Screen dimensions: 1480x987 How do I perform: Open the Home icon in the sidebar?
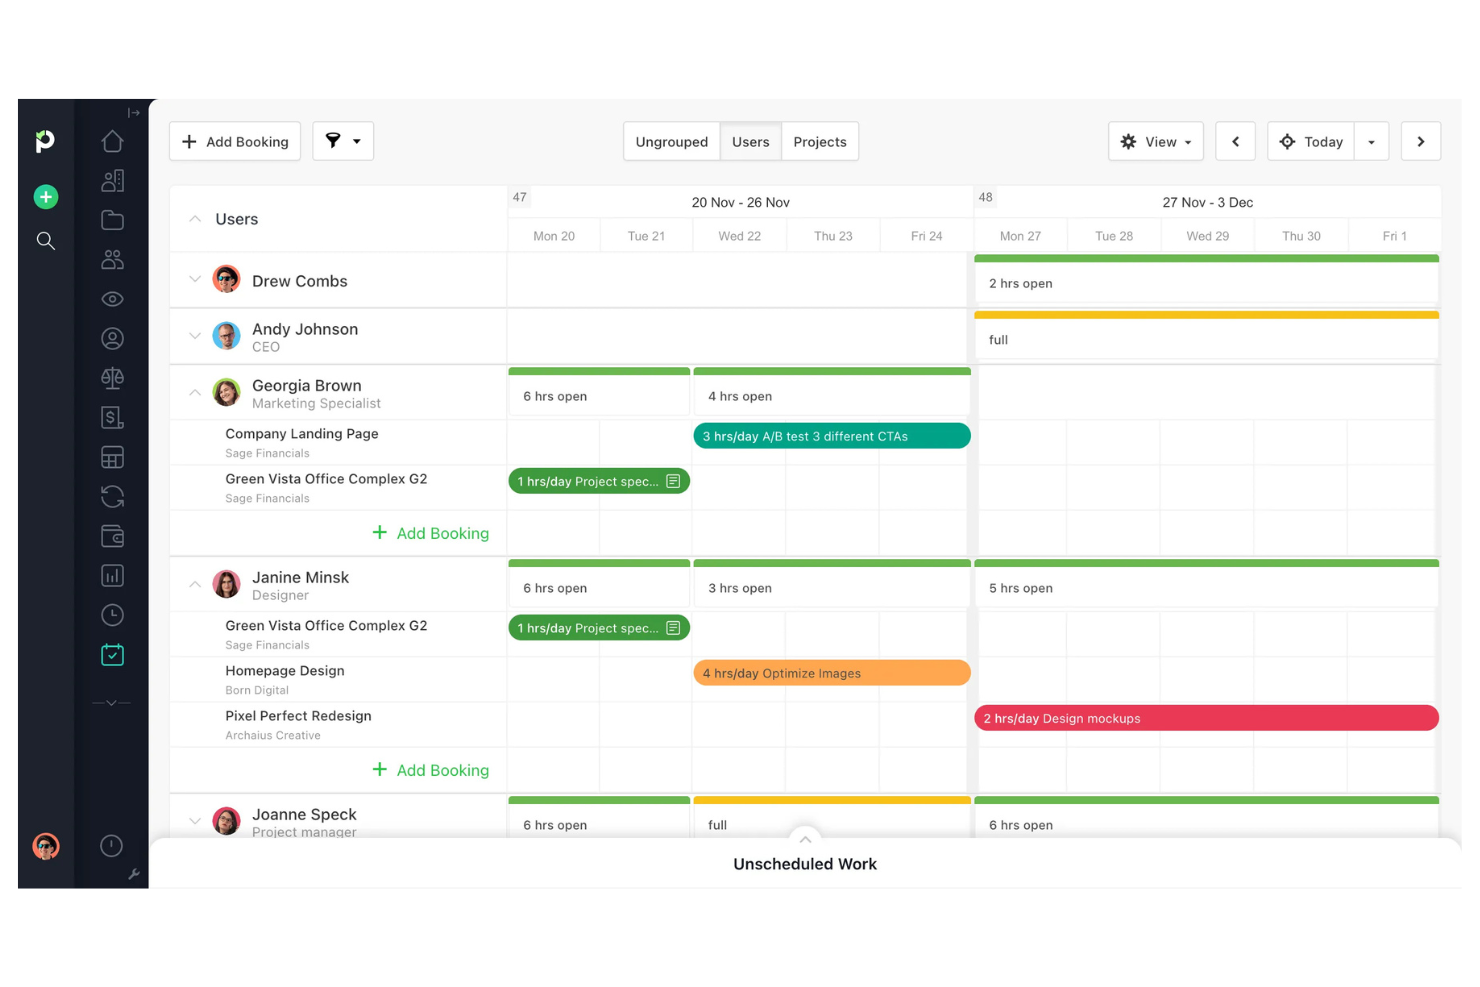point(112,141)
